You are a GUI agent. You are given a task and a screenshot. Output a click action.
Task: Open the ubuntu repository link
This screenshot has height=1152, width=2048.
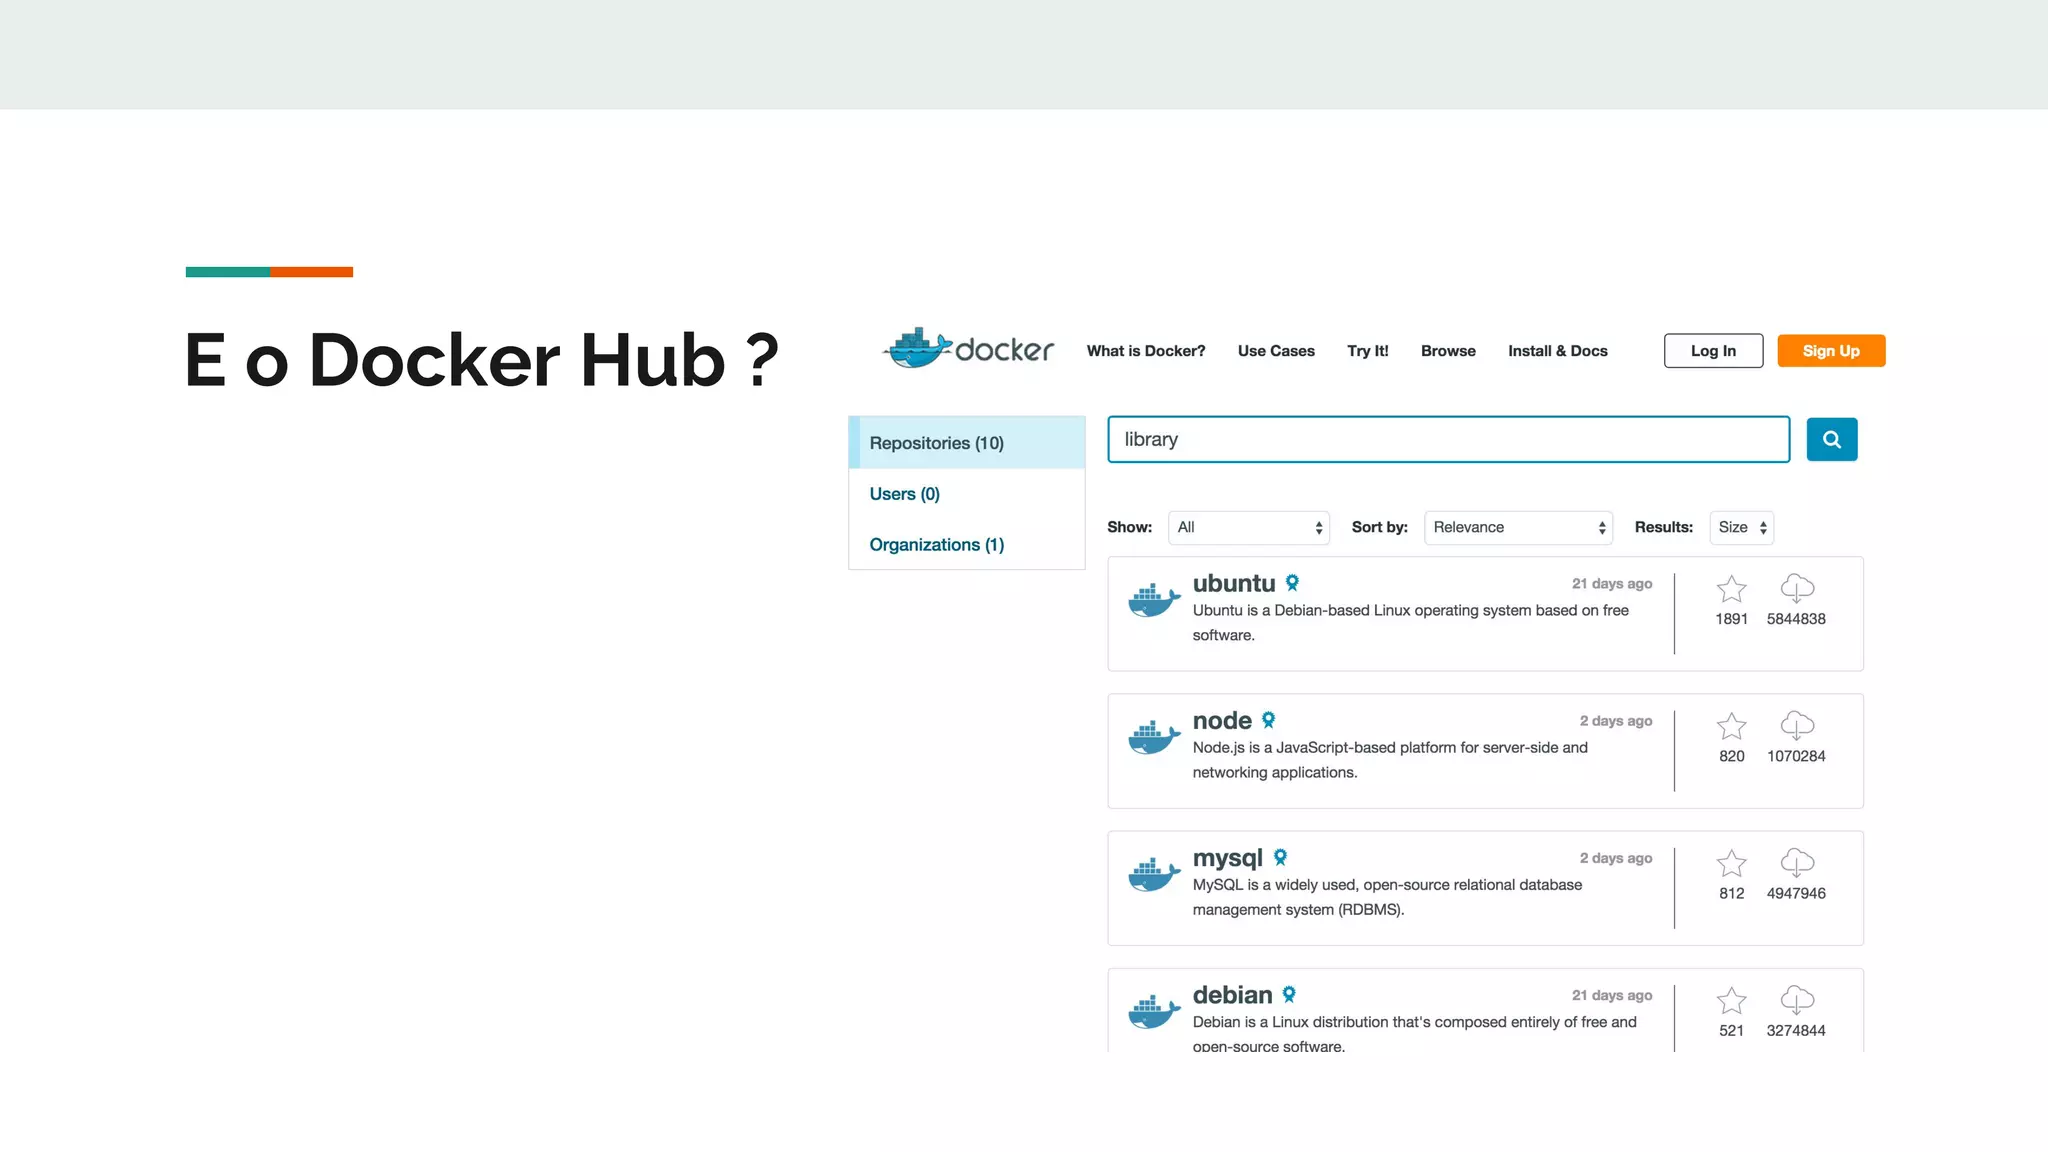pyautogui.click(x=1233, y=583)
